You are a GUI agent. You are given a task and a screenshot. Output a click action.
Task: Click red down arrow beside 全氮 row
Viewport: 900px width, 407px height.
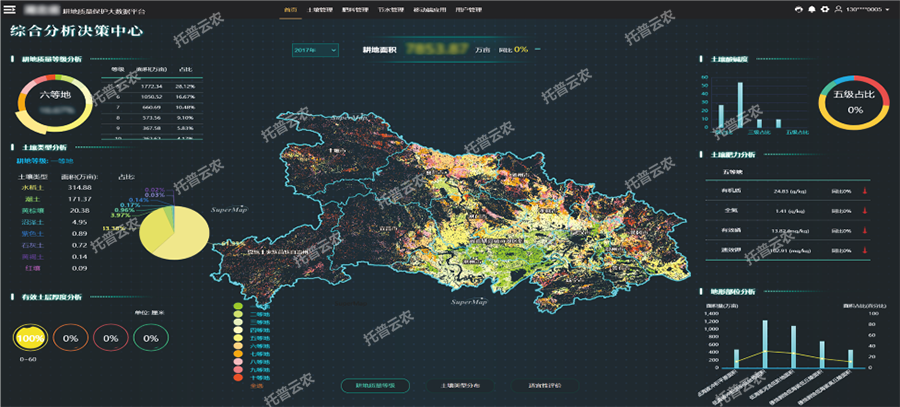[x=863, y=212]
